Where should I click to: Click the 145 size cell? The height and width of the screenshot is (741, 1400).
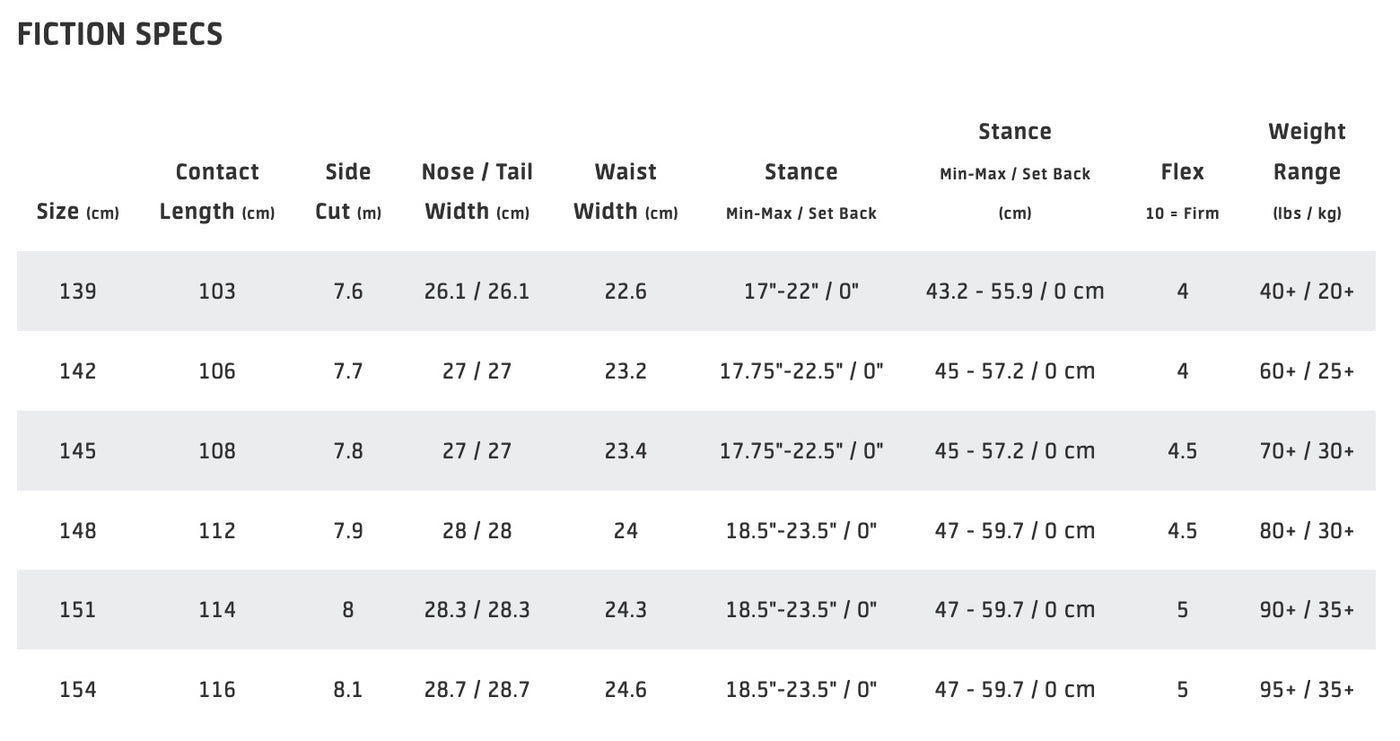(x=78, y=451)
